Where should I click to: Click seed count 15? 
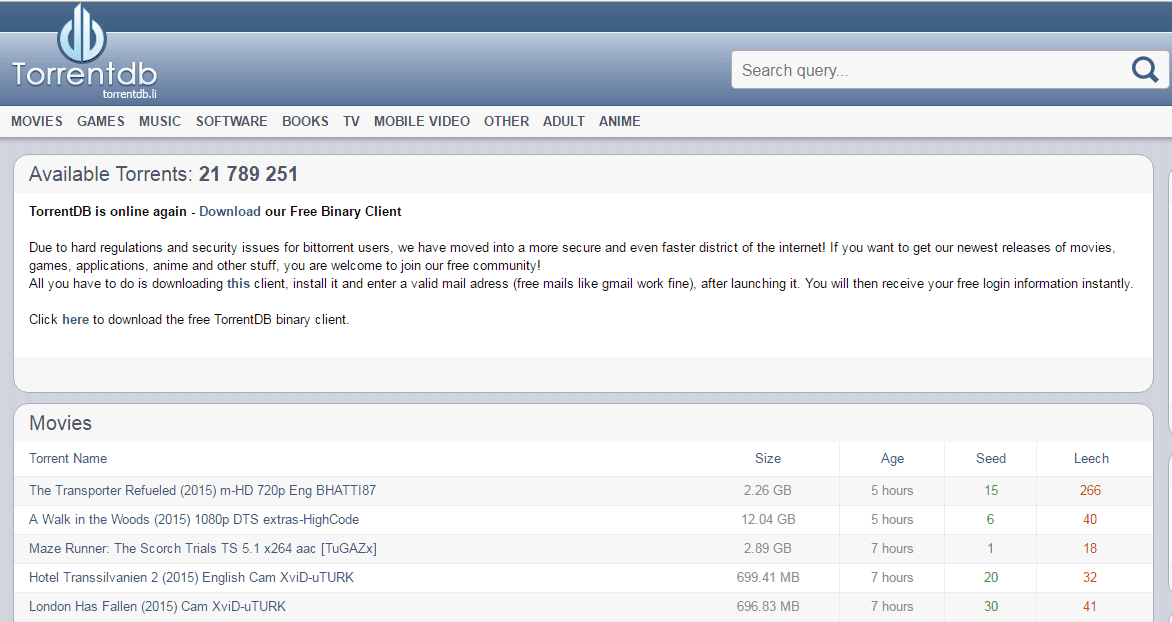pos(991,490)
